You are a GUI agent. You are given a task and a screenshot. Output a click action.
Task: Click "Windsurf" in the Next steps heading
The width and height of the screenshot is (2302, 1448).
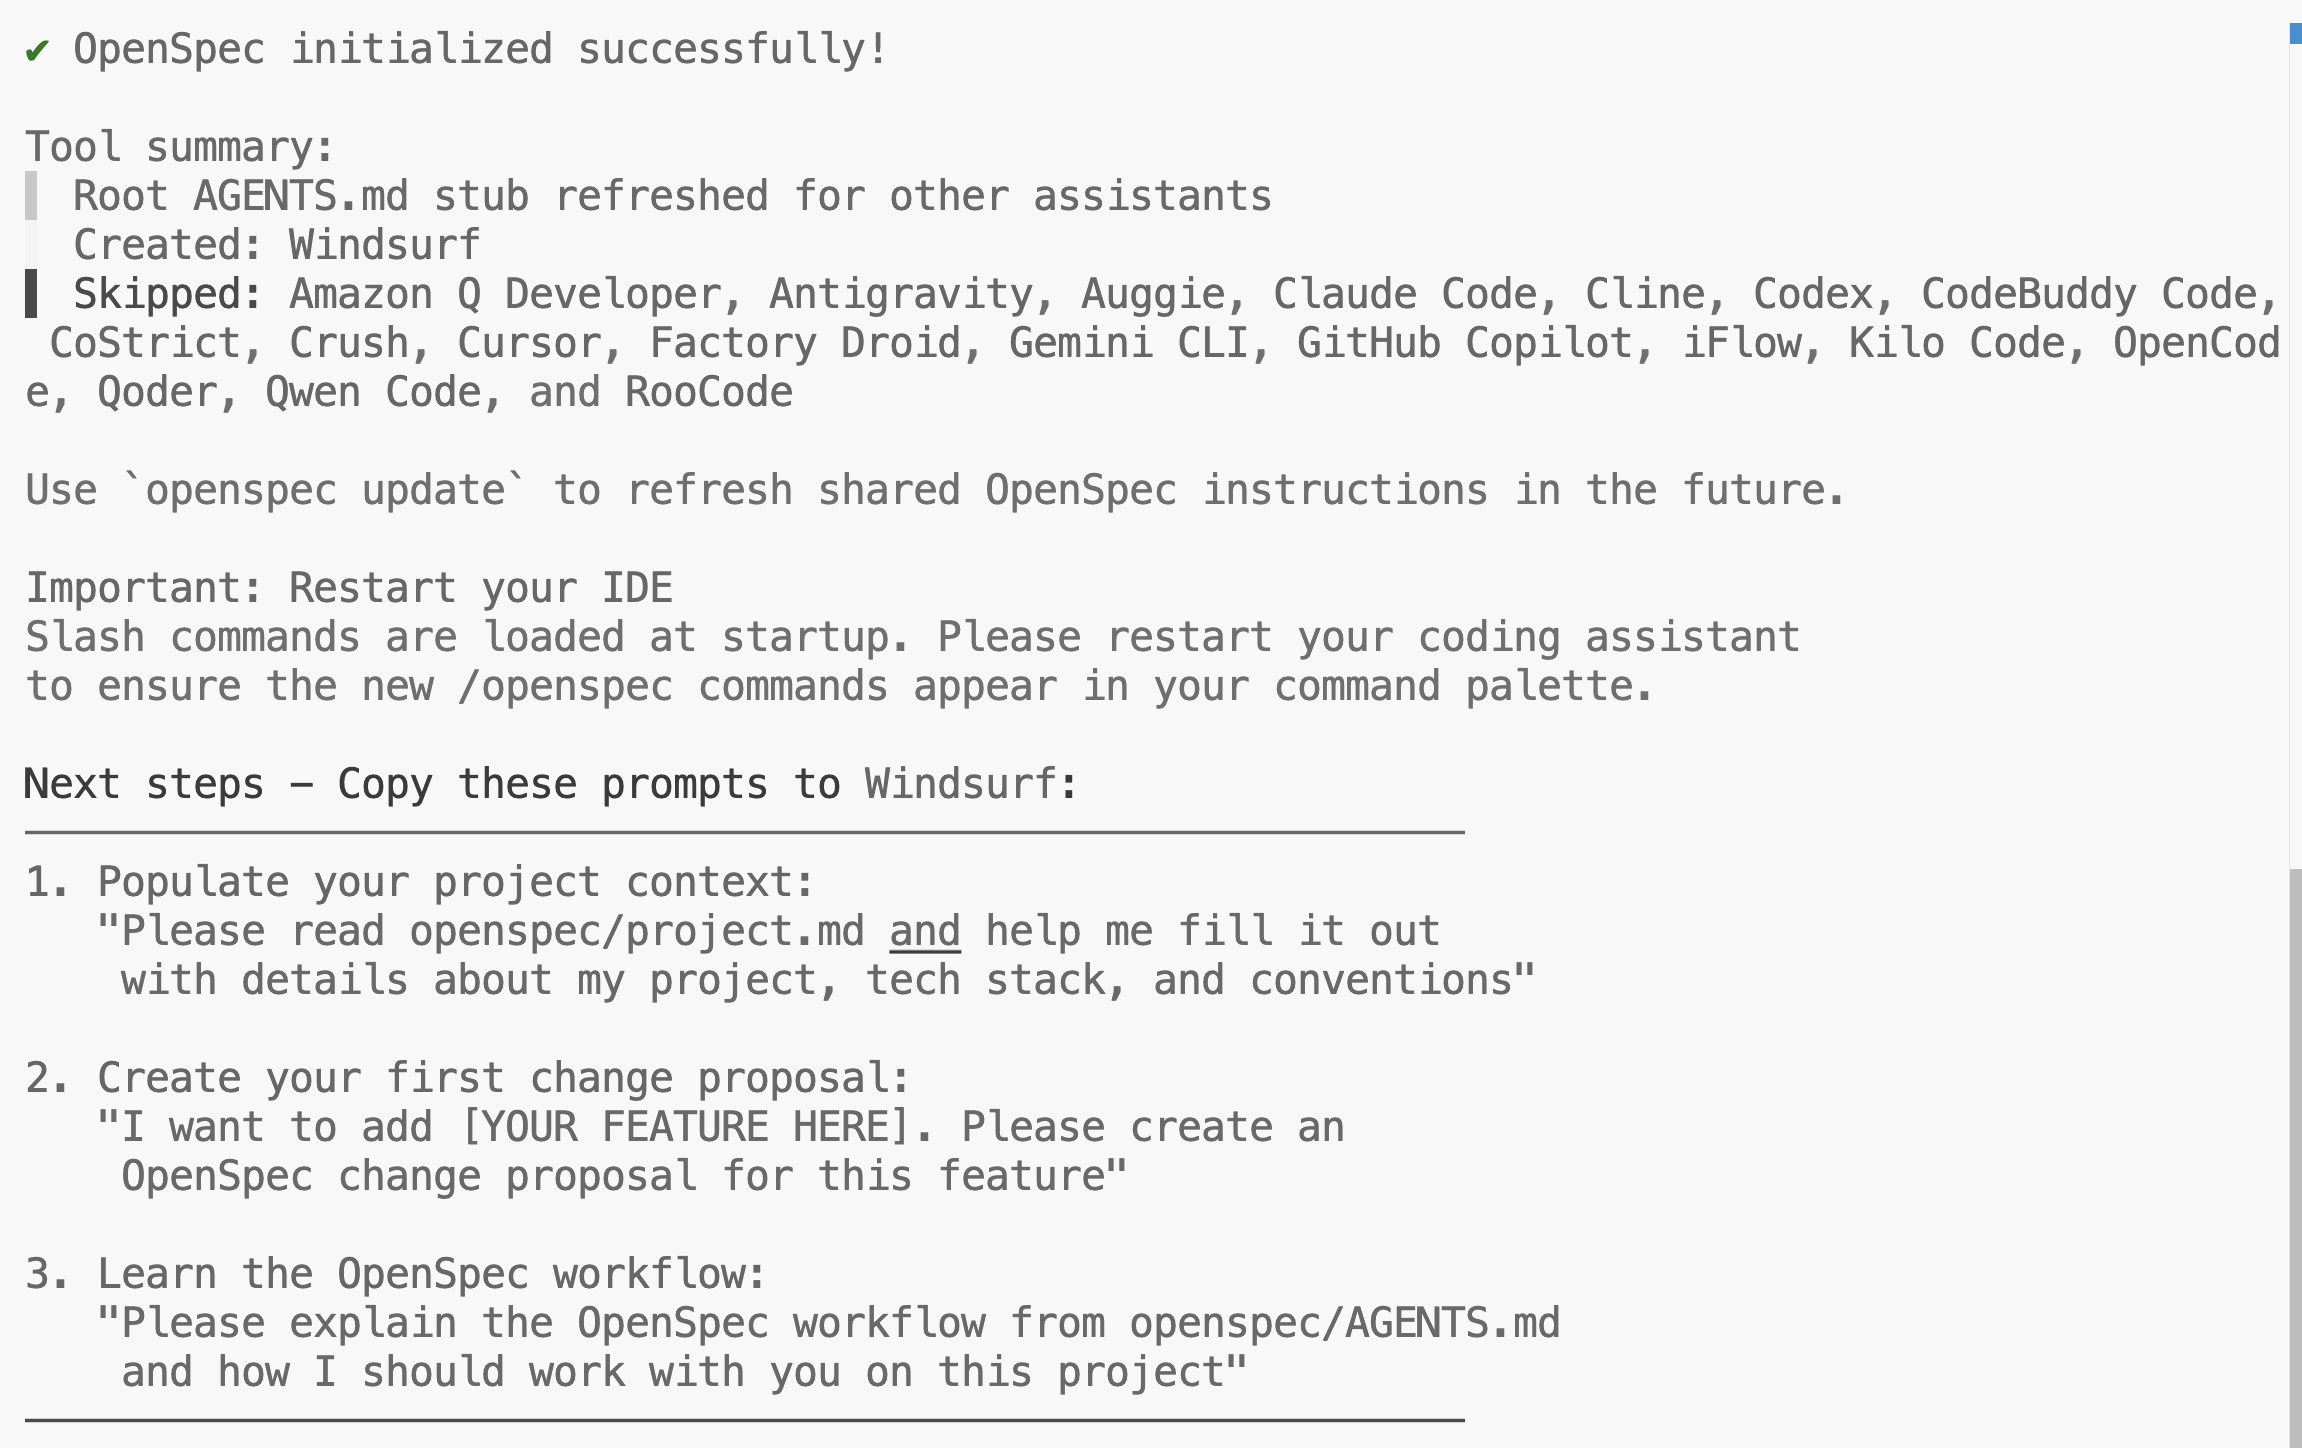coord(960,785)
